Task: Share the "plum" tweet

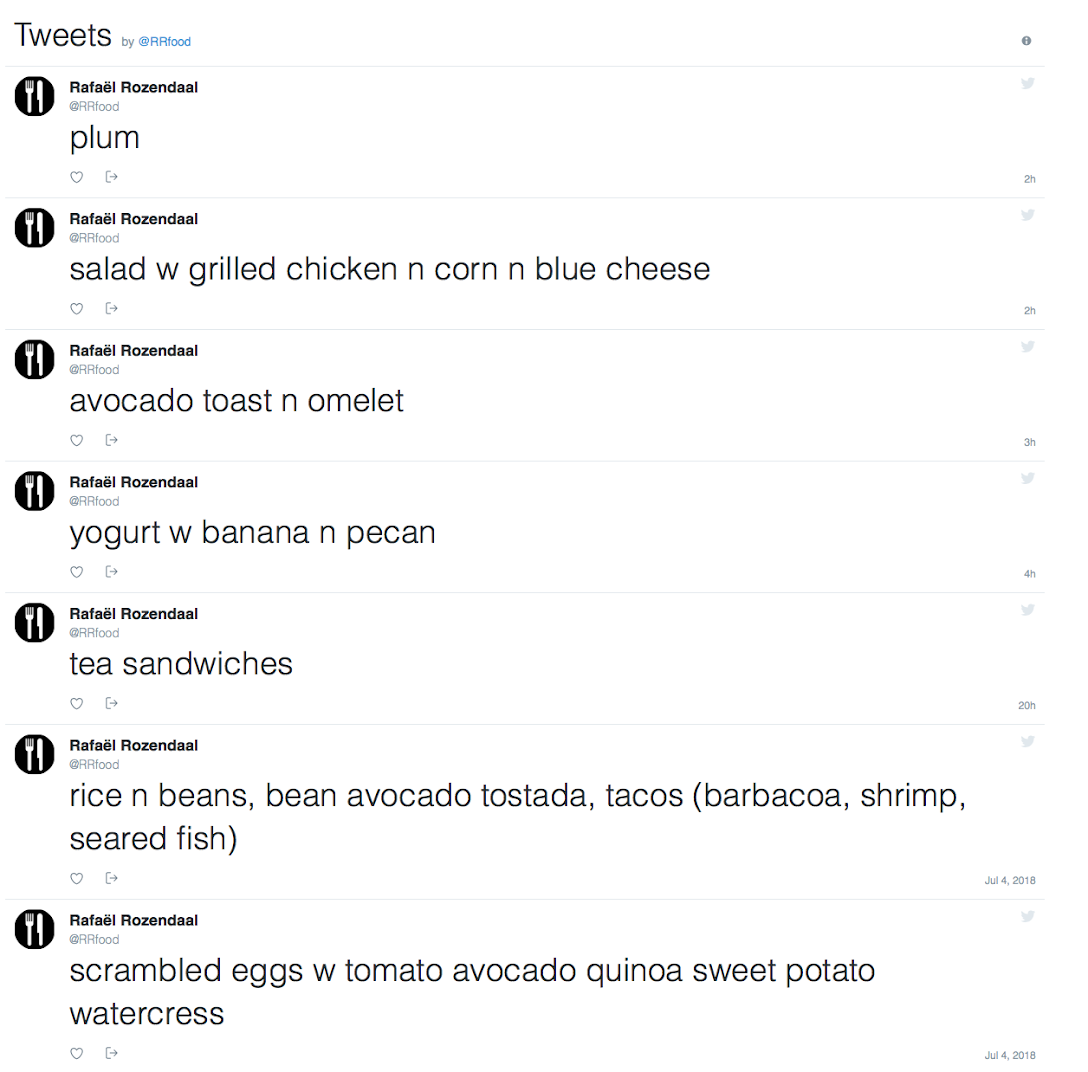Action: pos(111,177)
